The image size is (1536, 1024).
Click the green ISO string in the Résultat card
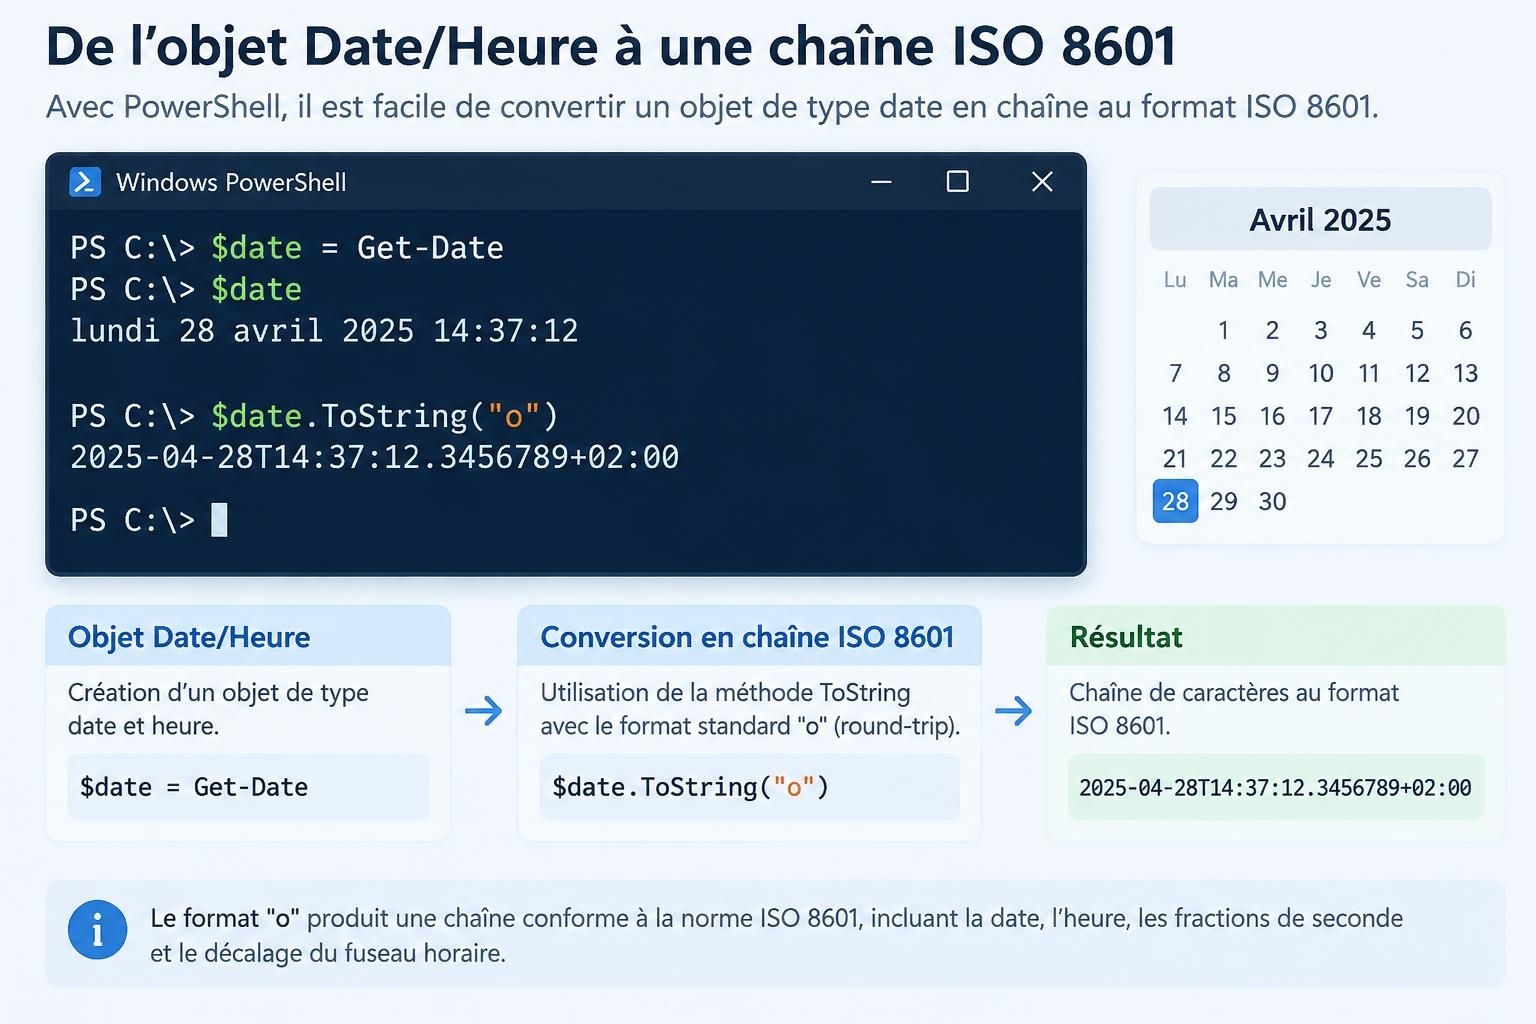click(x=1276, y=787)
